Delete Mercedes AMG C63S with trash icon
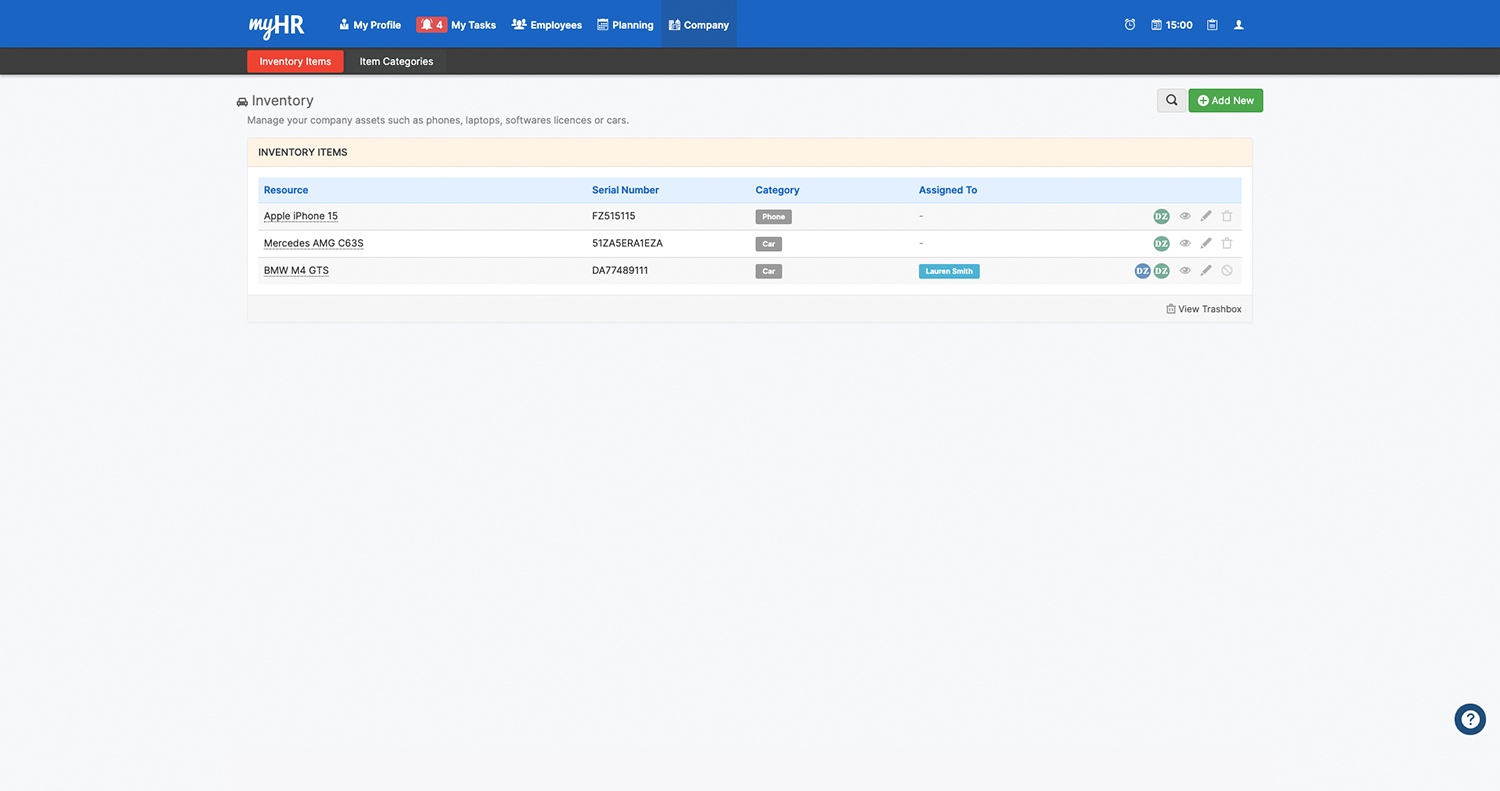Image resolution: width=1500 pixels, height=791 pixels. [x=1227, y=243]
